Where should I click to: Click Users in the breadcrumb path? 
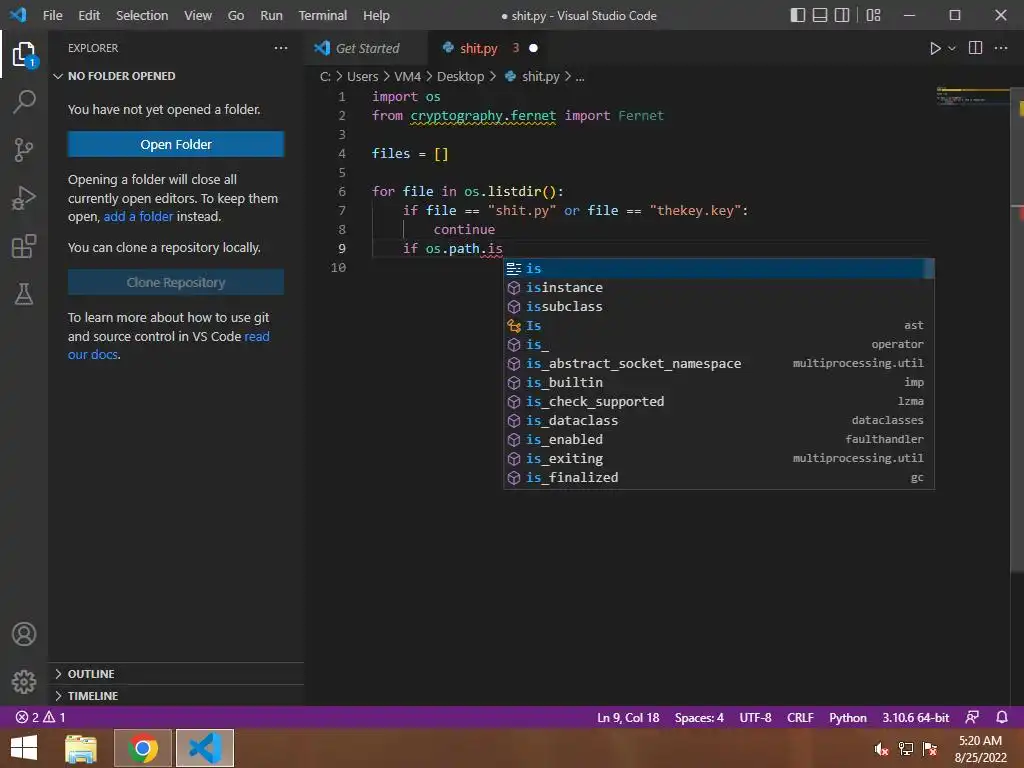tap(362, 76)
